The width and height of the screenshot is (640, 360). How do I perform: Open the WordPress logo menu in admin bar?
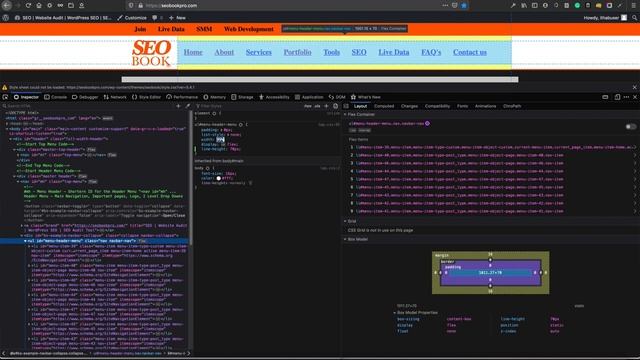6,18
